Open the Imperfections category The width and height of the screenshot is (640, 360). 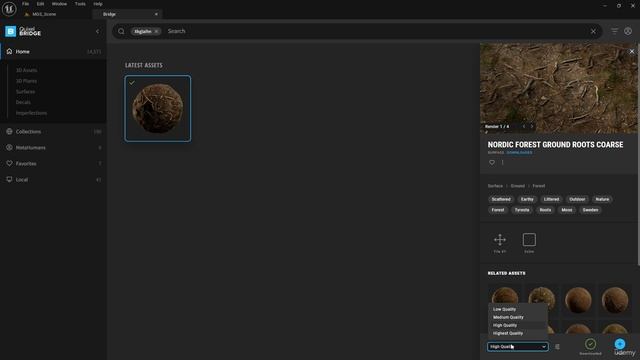tap(31, 113)
